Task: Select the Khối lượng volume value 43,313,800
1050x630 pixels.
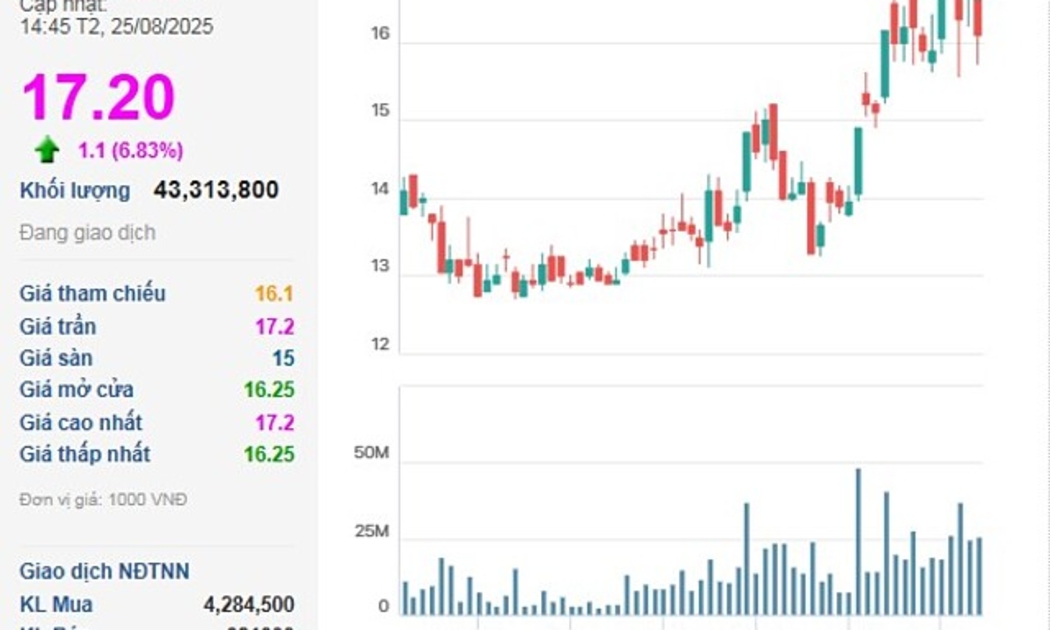Action: [x=216, y=190]
